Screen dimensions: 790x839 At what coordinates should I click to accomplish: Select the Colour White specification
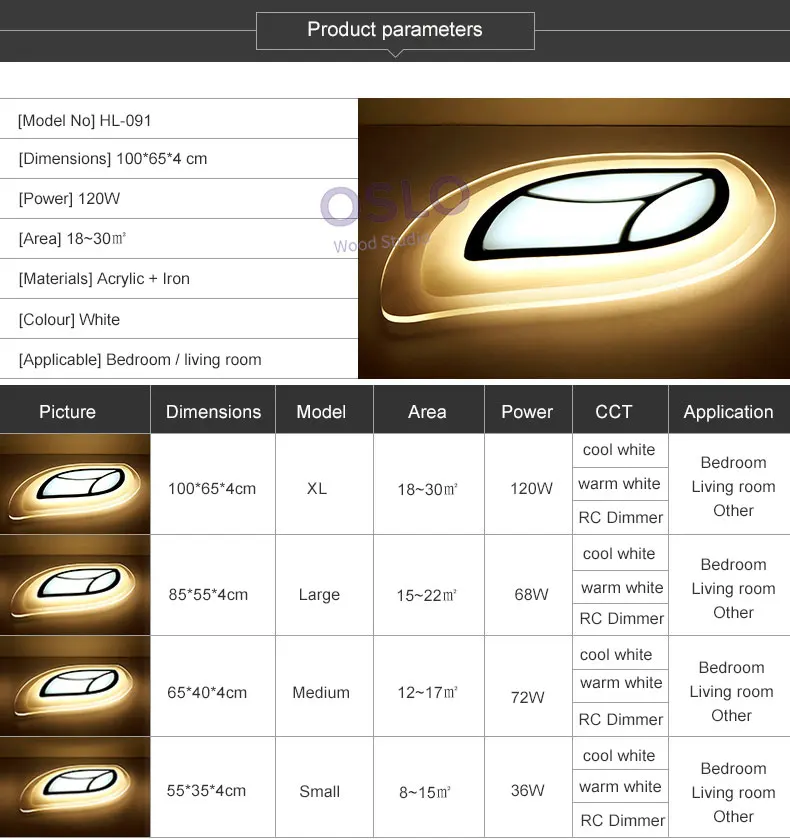coord(179,319)
